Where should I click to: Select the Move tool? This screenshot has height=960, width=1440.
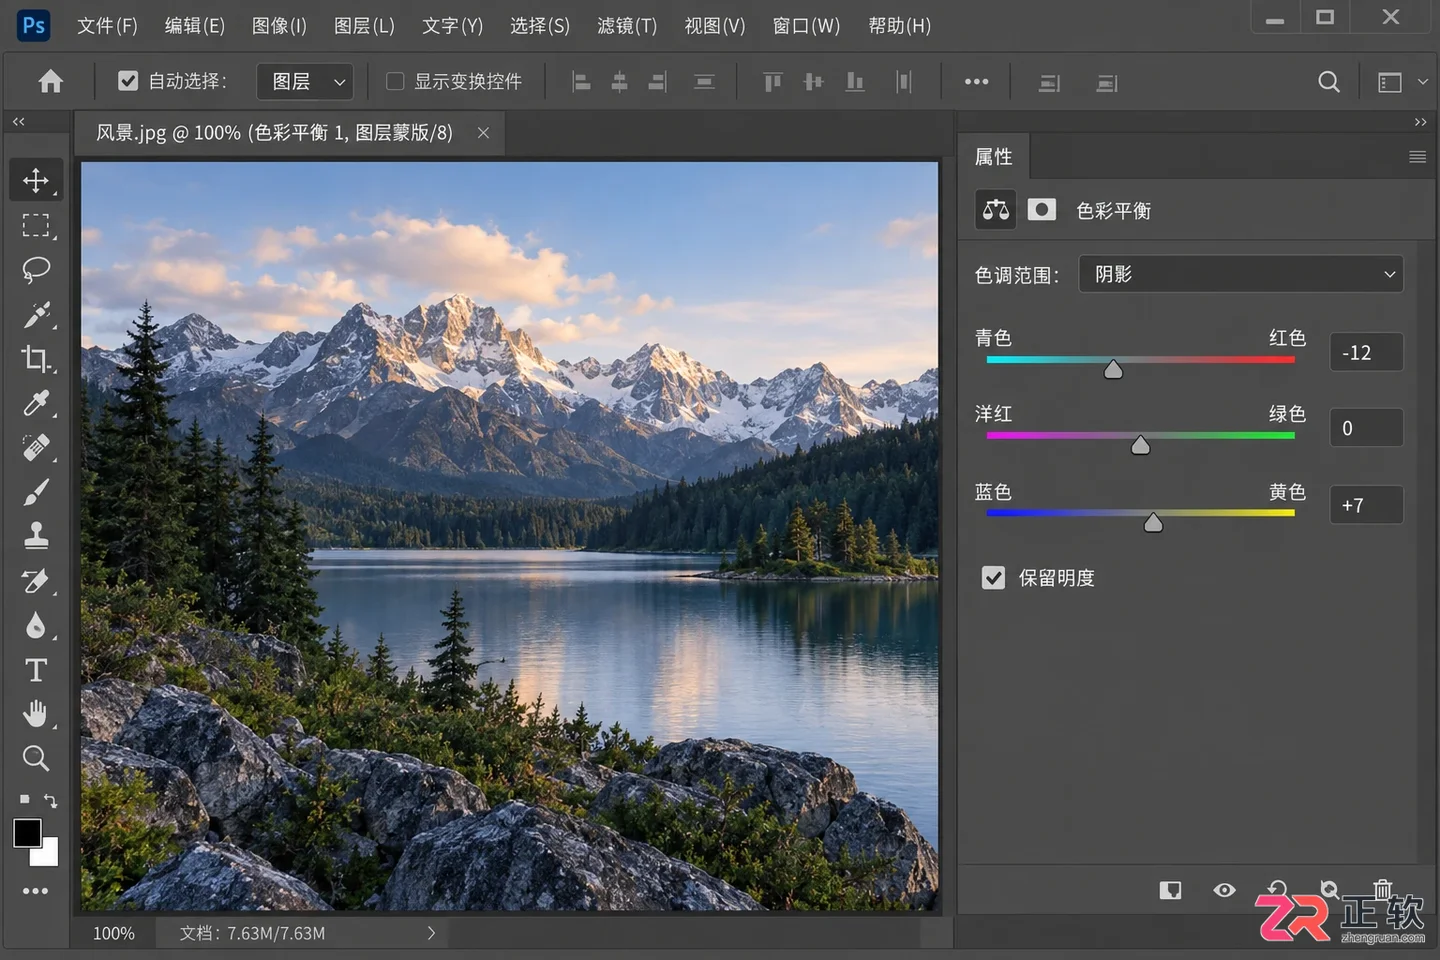point(36,180)
